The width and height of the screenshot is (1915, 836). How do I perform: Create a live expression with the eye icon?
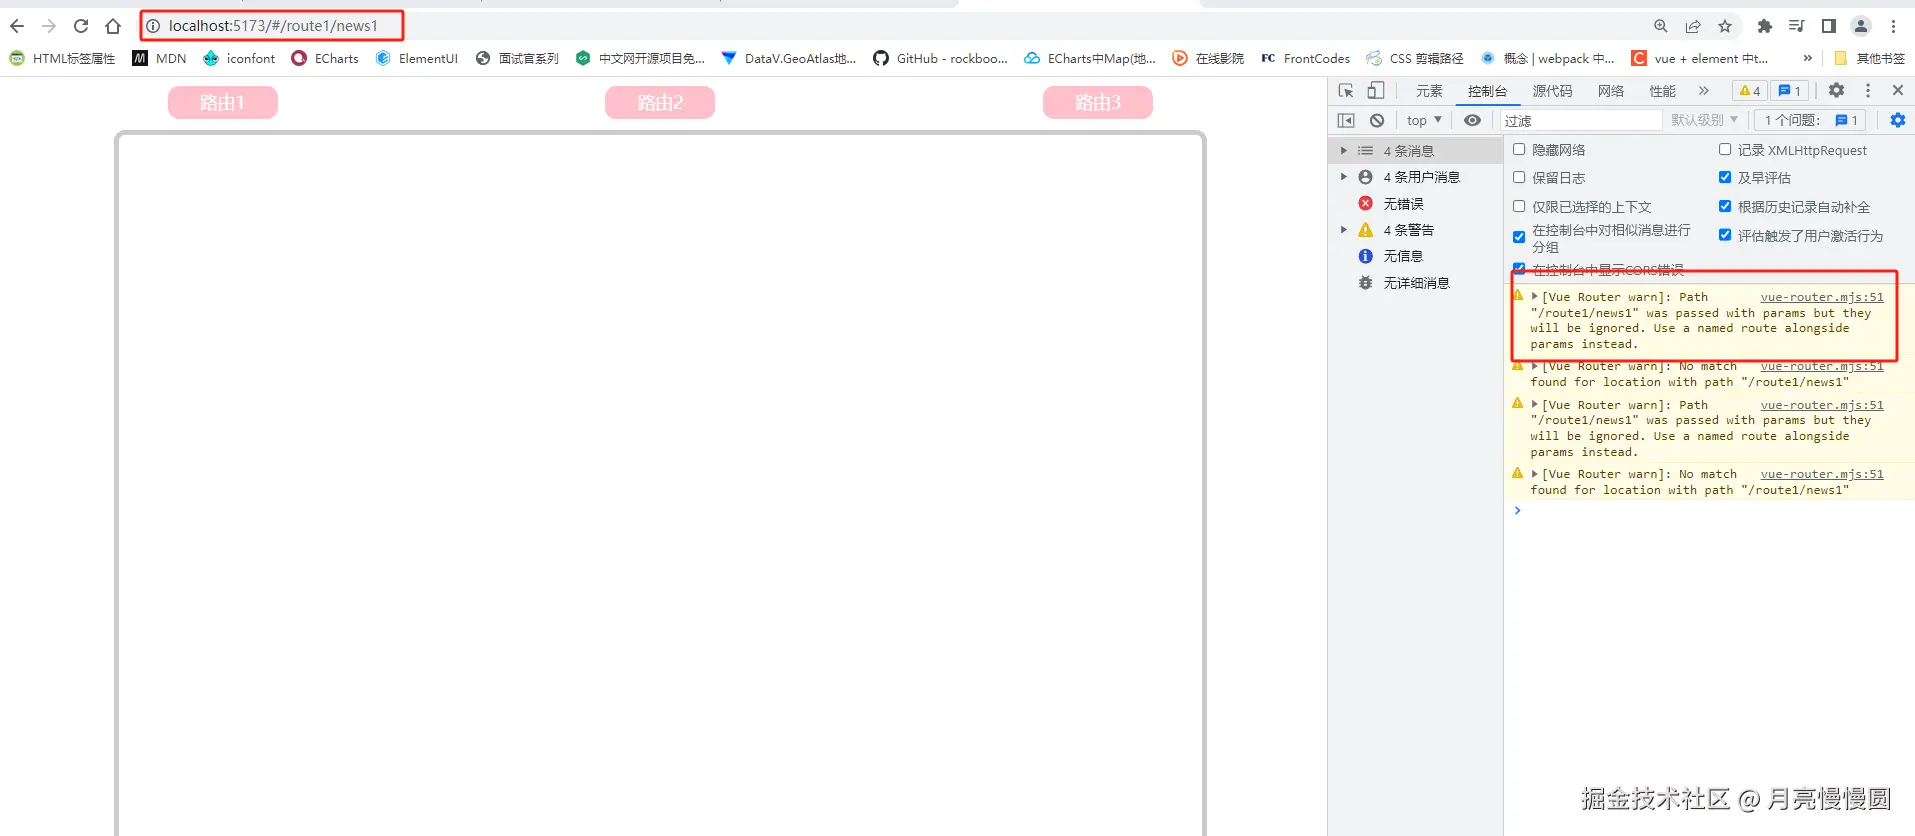pyautogui.click(x=1472, y=120)
